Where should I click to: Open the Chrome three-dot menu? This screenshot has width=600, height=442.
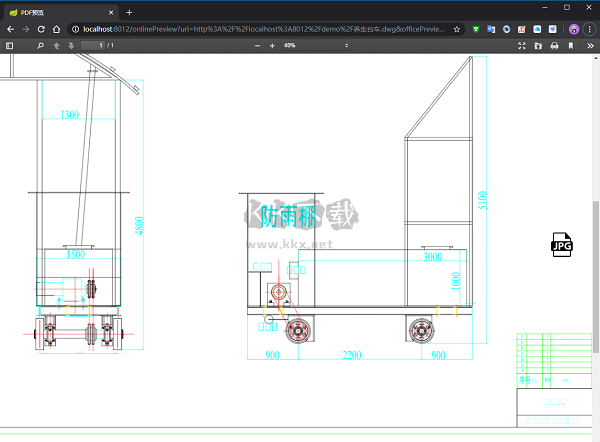point(589,29)
